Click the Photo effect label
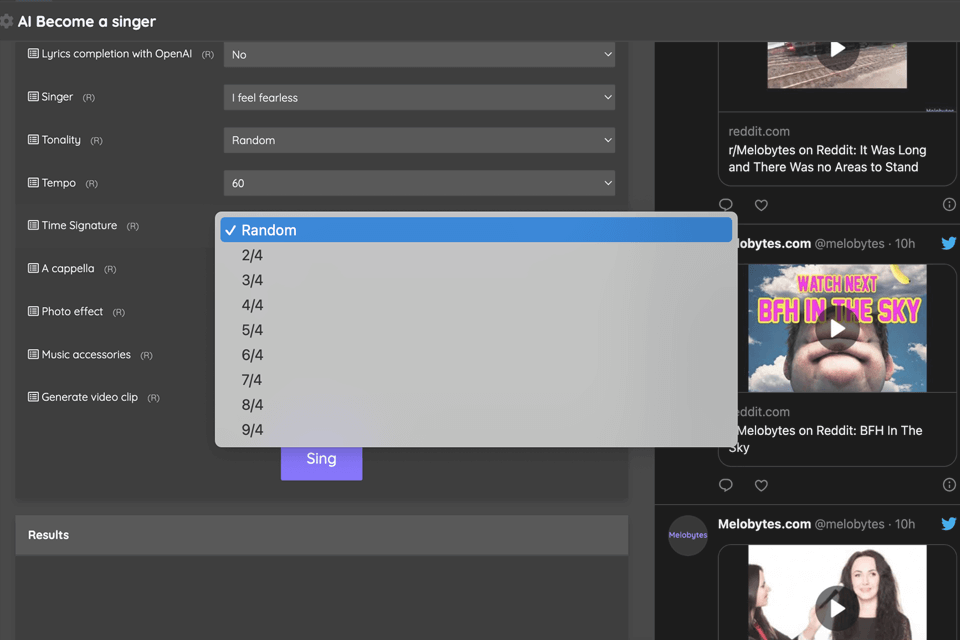960x640 pixels. [x=72, y=311]
